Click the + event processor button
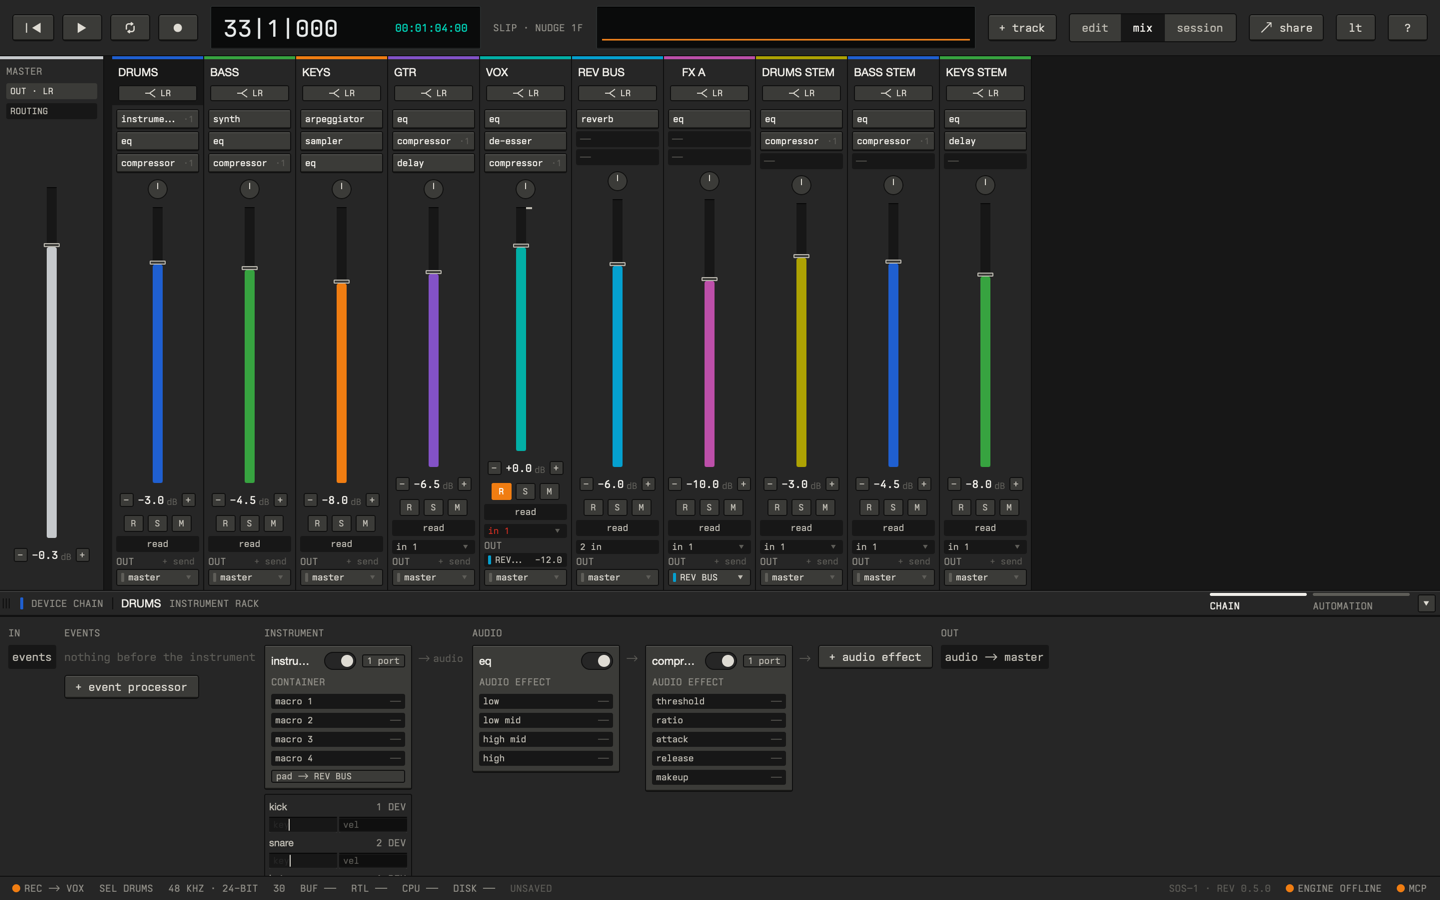This screenshot has height=900, width=1440. click(x=131, y=687)
